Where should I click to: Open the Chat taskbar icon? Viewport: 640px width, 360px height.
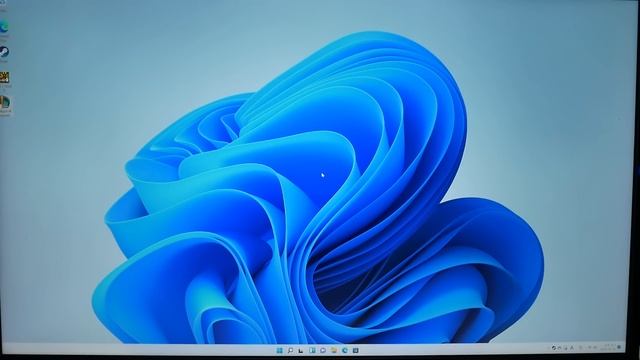(323, 350)
